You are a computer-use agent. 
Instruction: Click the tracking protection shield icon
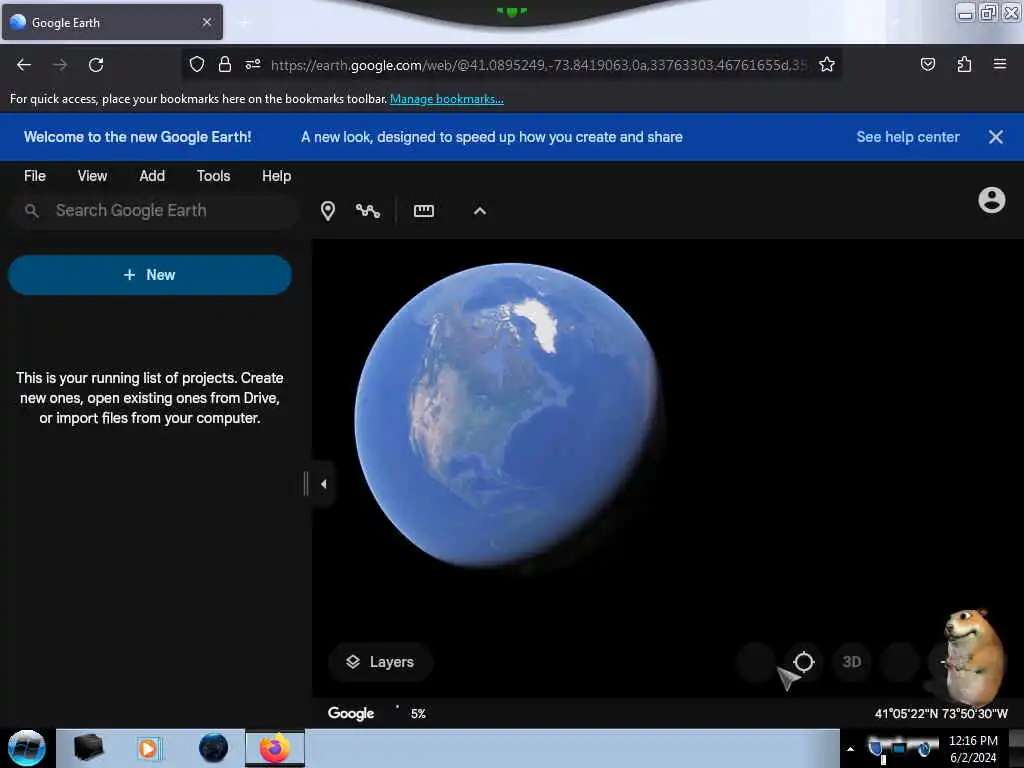[197, 64]
